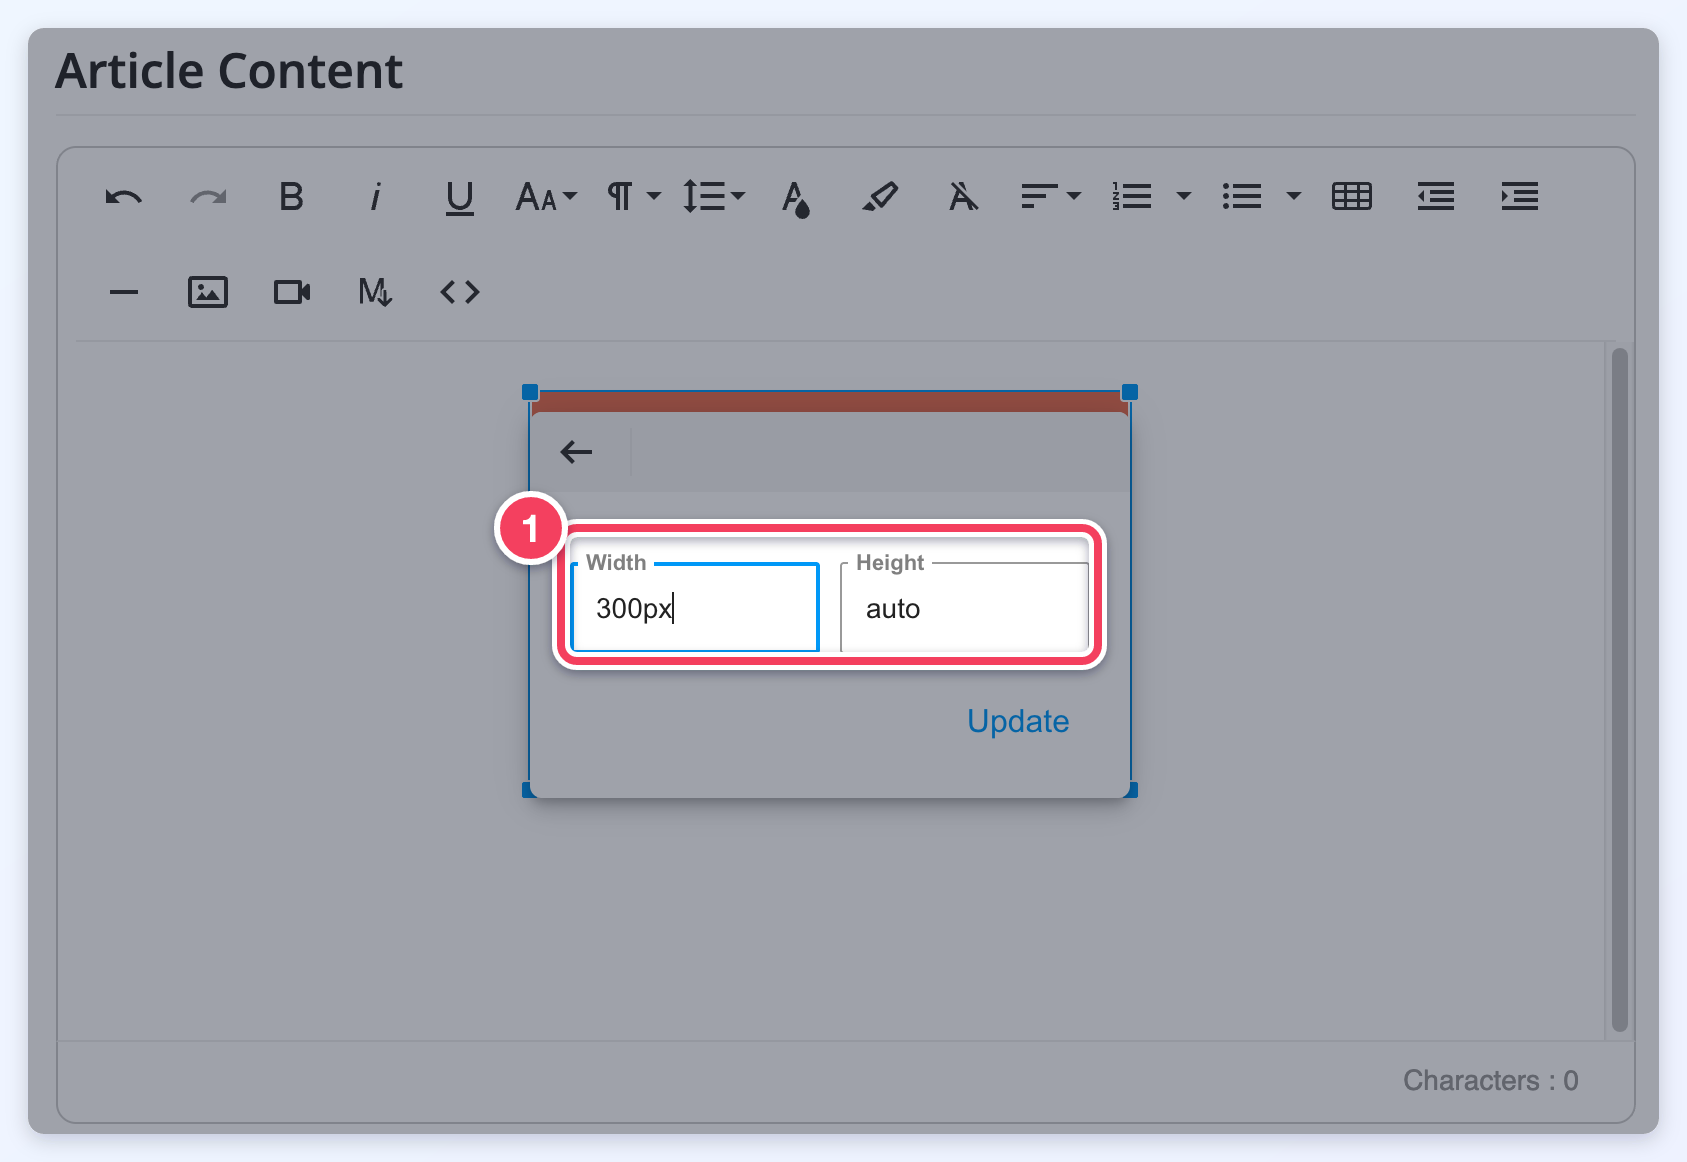Expand the bullet list style arrow
The width and height of the screenshot is (1687, 1162).
tap(1294, 197)
